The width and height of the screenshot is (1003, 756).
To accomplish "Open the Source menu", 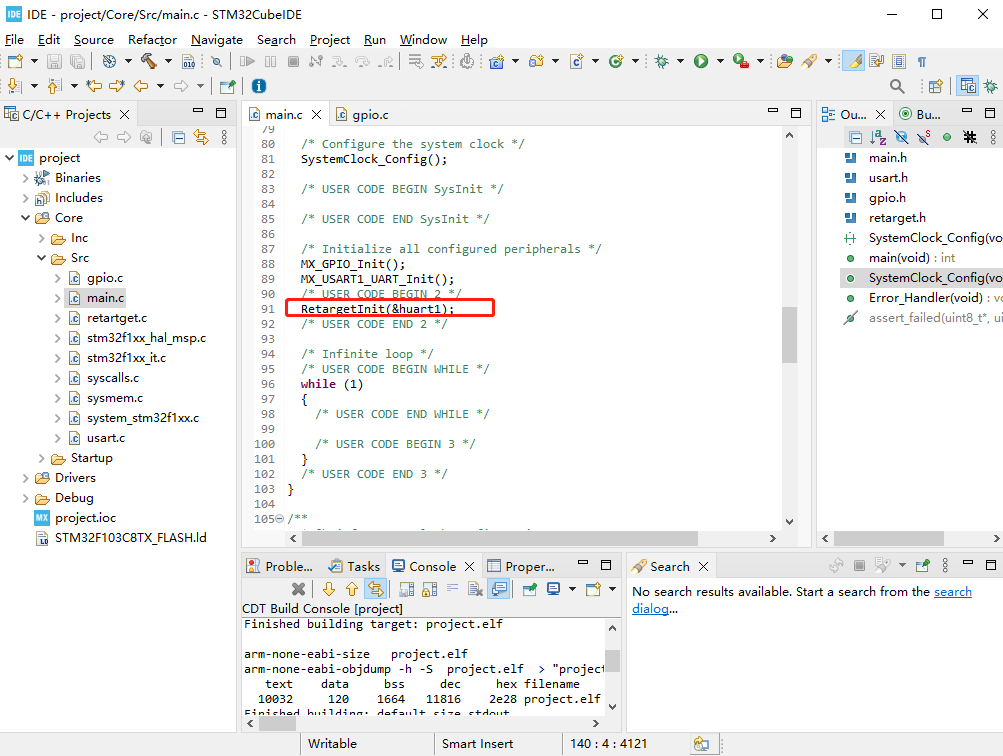I will tap(93, 40).
